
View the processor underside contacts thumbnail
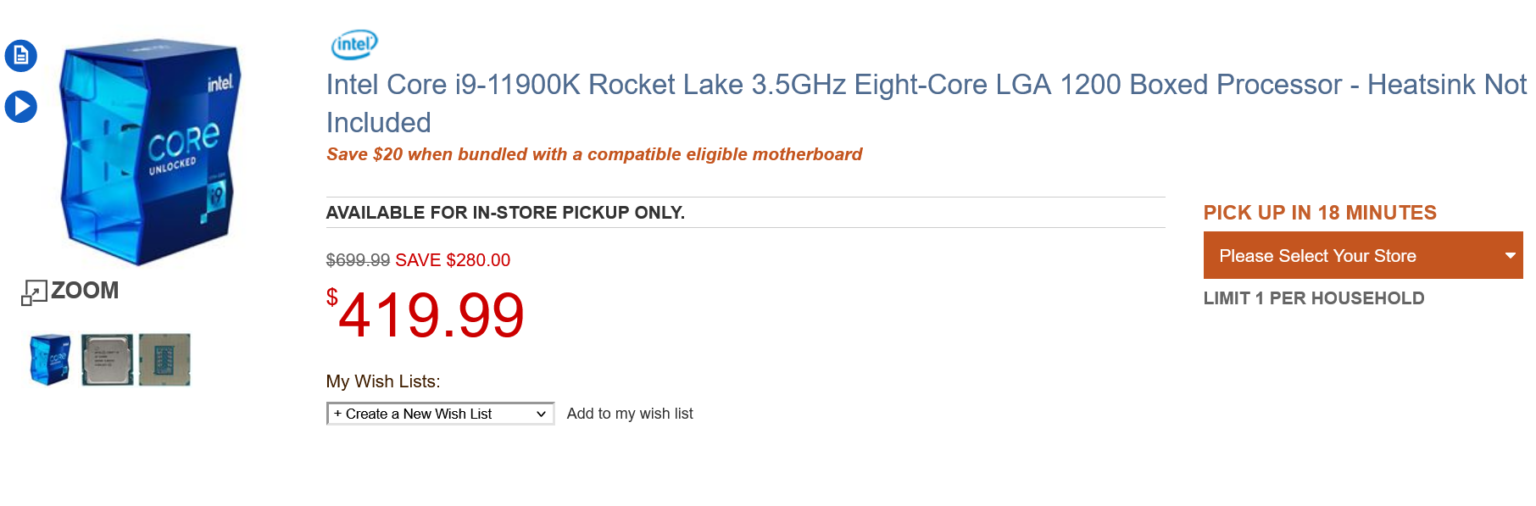pyautogui.click(x=164, y=360)
